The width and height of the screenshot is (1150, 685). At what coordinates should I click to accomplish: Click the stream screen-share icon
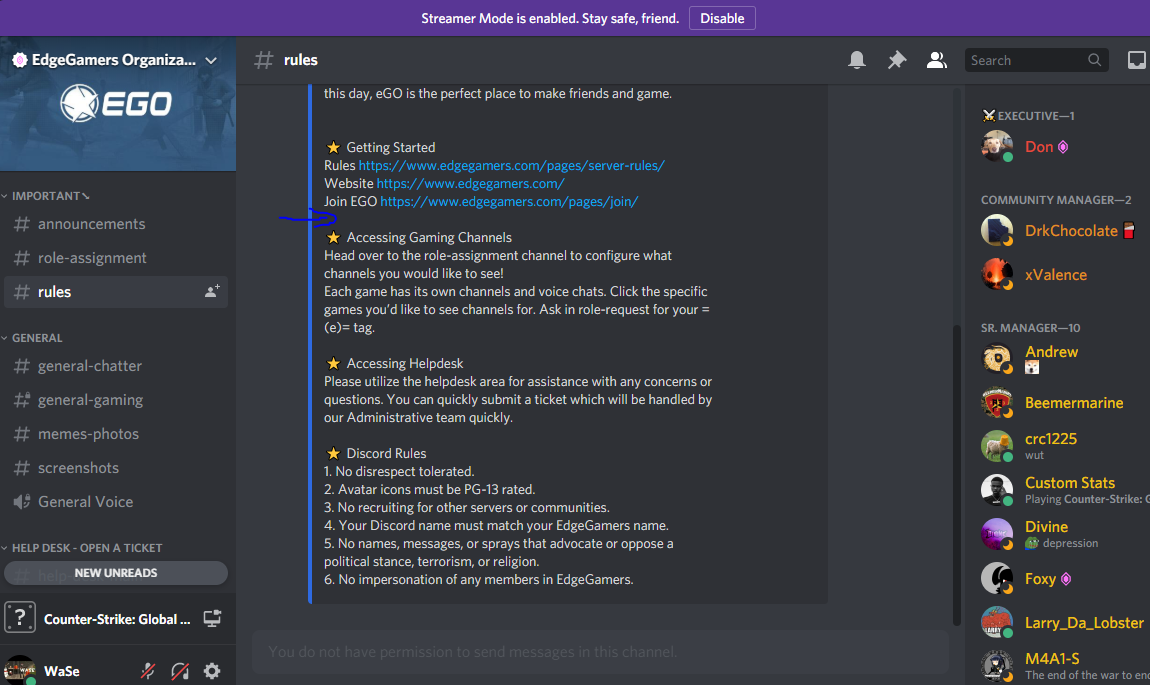click(212, 618)
